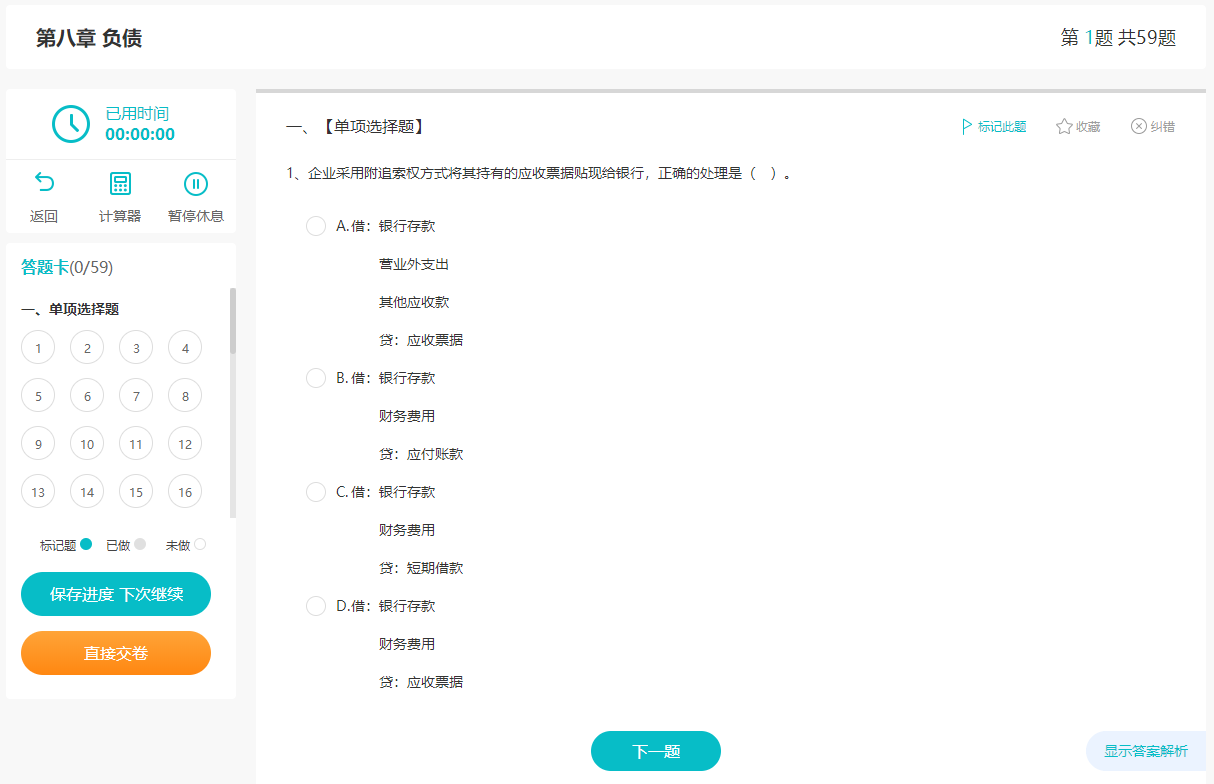Open the 计算器 (calculator) tool
Viewport: 1214px width, 784px height.
coord(119,182)
